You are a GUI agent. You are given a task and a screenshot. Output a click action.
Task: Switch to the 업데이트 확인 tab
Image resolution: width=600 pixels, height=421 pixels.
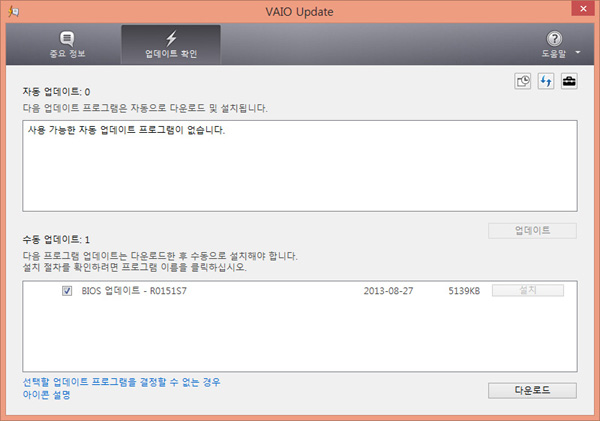(171, 44)
